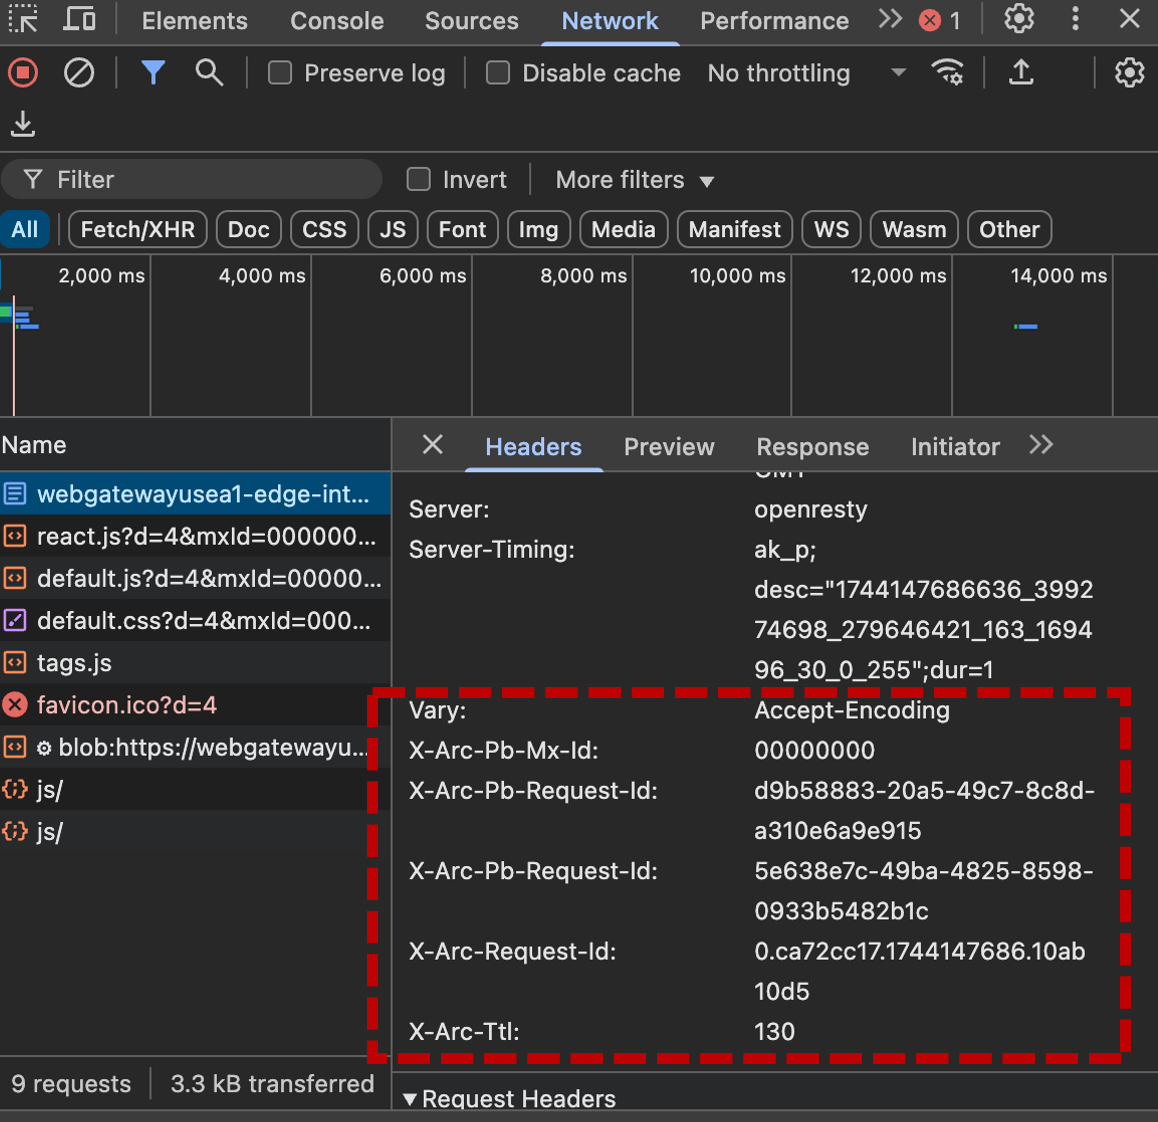
Task: Click the script icon beside default.js
Action: click(15, 578)
